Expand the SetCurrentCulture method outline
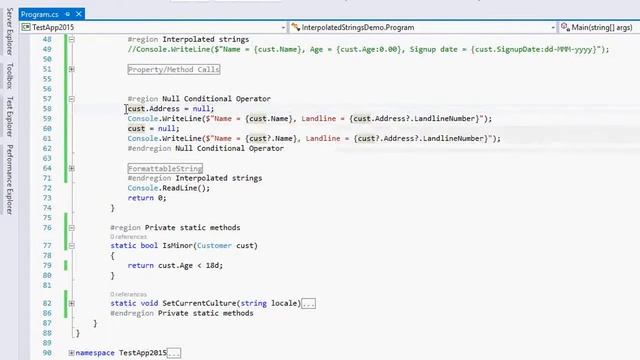The width and height of the screenshot is (640, 360). 71,303
